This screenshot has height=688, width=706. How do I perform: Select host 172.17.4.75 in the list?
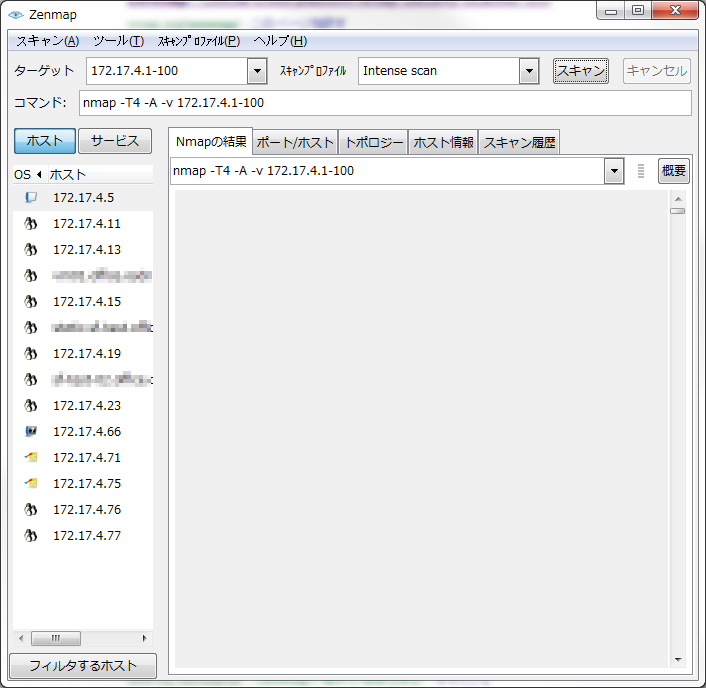coord(83,484)
